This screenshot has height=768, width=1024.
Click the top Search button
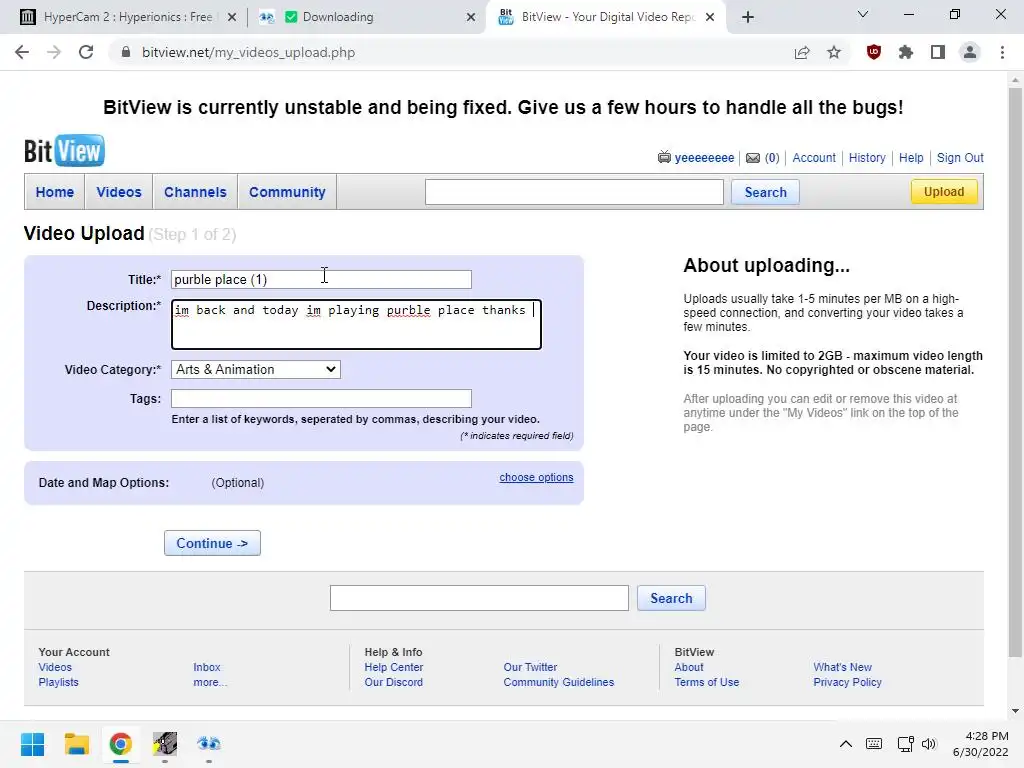tap(765, 192)
